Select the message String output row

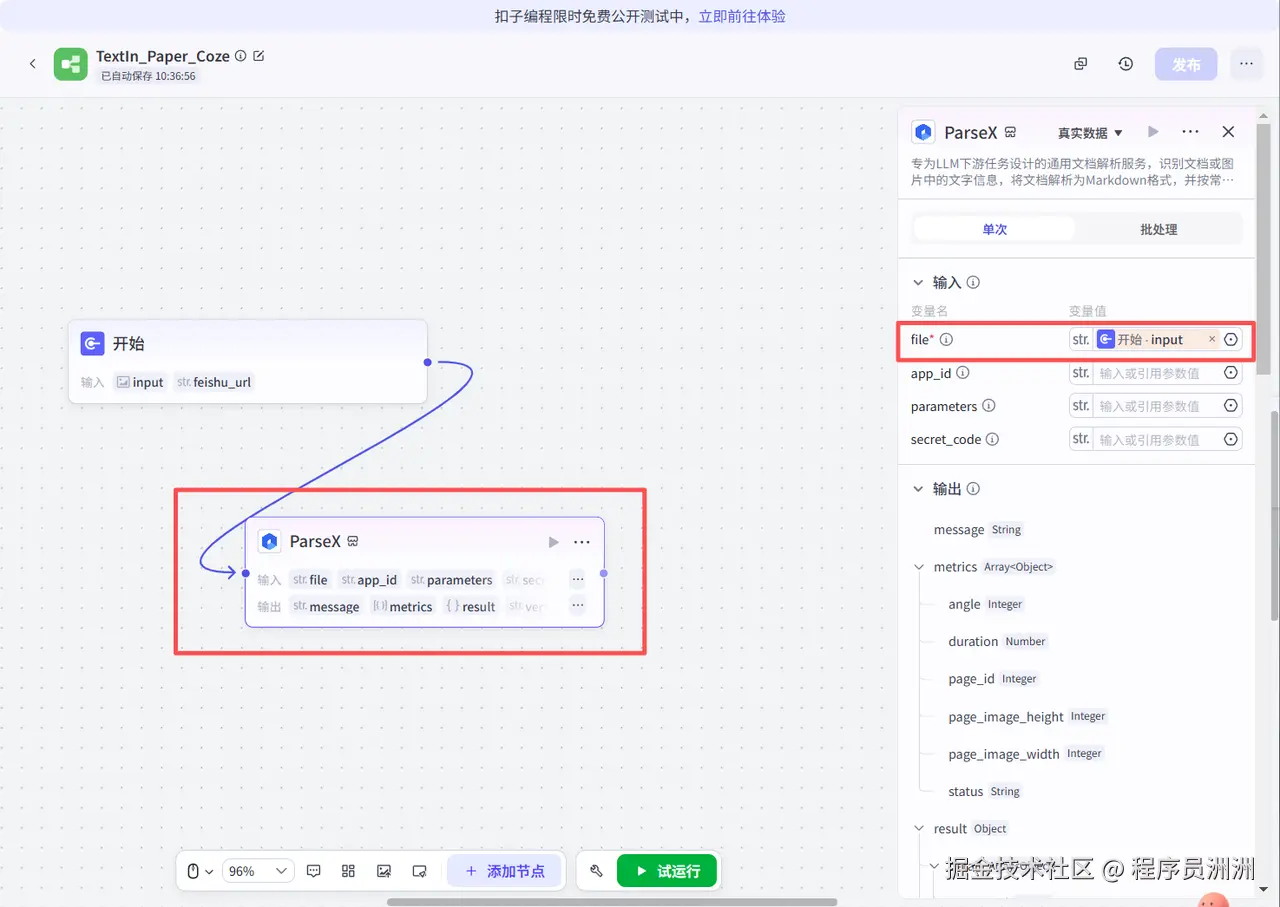pos(978,530)
